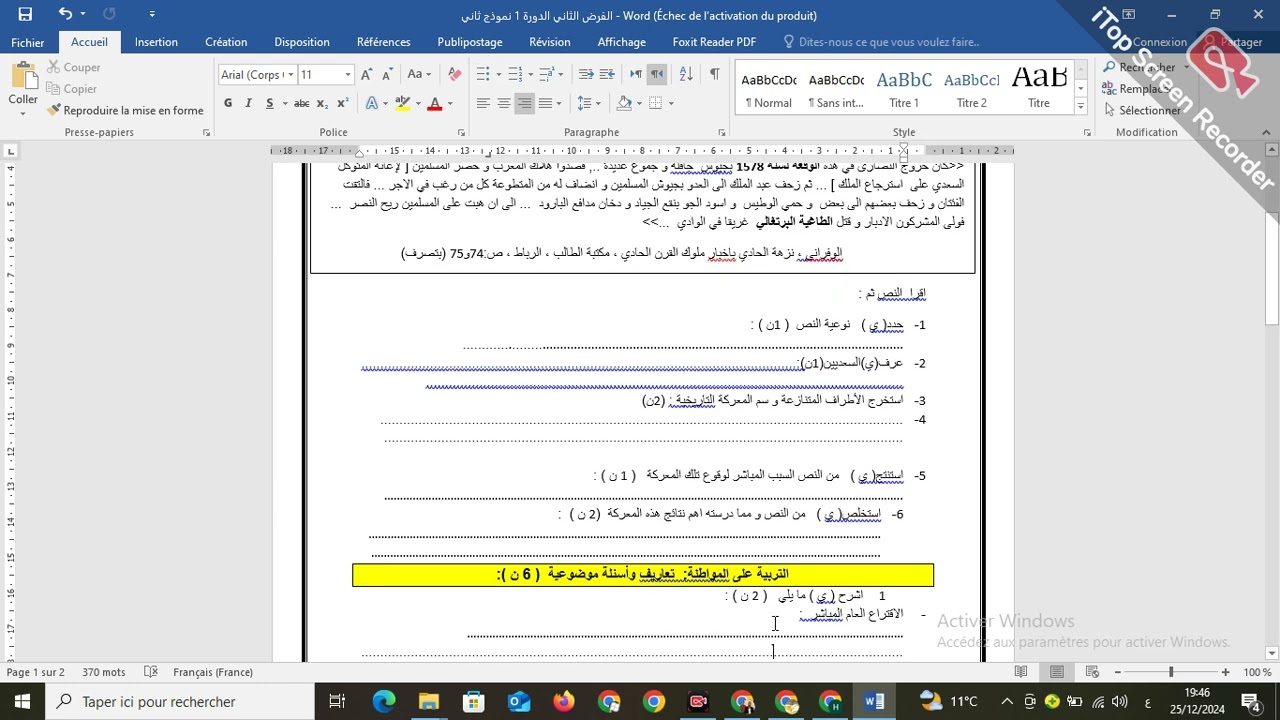Toggle strikethrough (abc)
The image size is (1280, 720).
tap(301, 103)
